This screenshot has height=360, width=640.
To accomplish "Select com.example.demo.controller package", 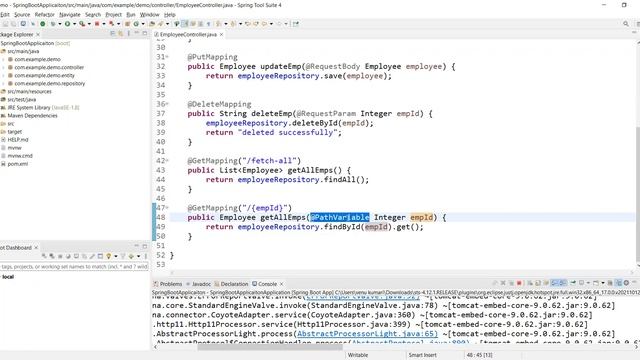I will [x=49, y=67].
